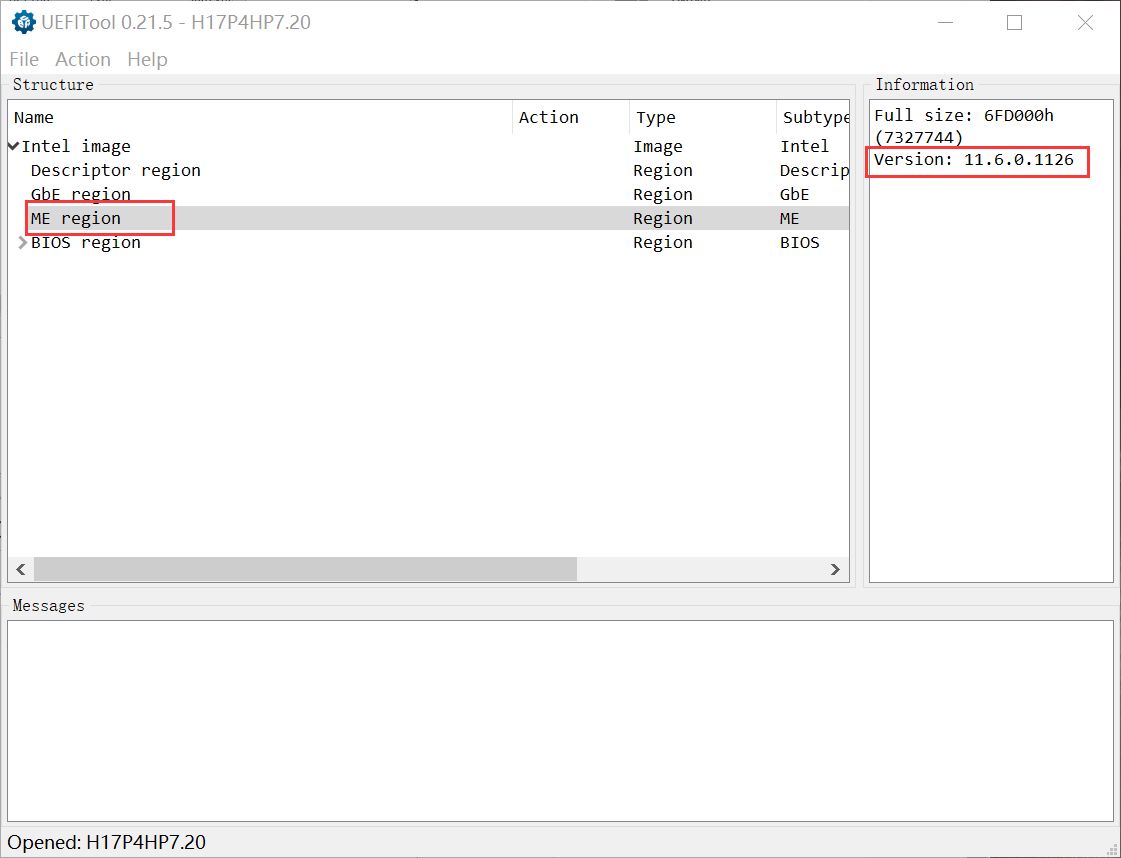1121x858 pixels.
Task: Close the UEFITool window
Action: [1085, 23]
